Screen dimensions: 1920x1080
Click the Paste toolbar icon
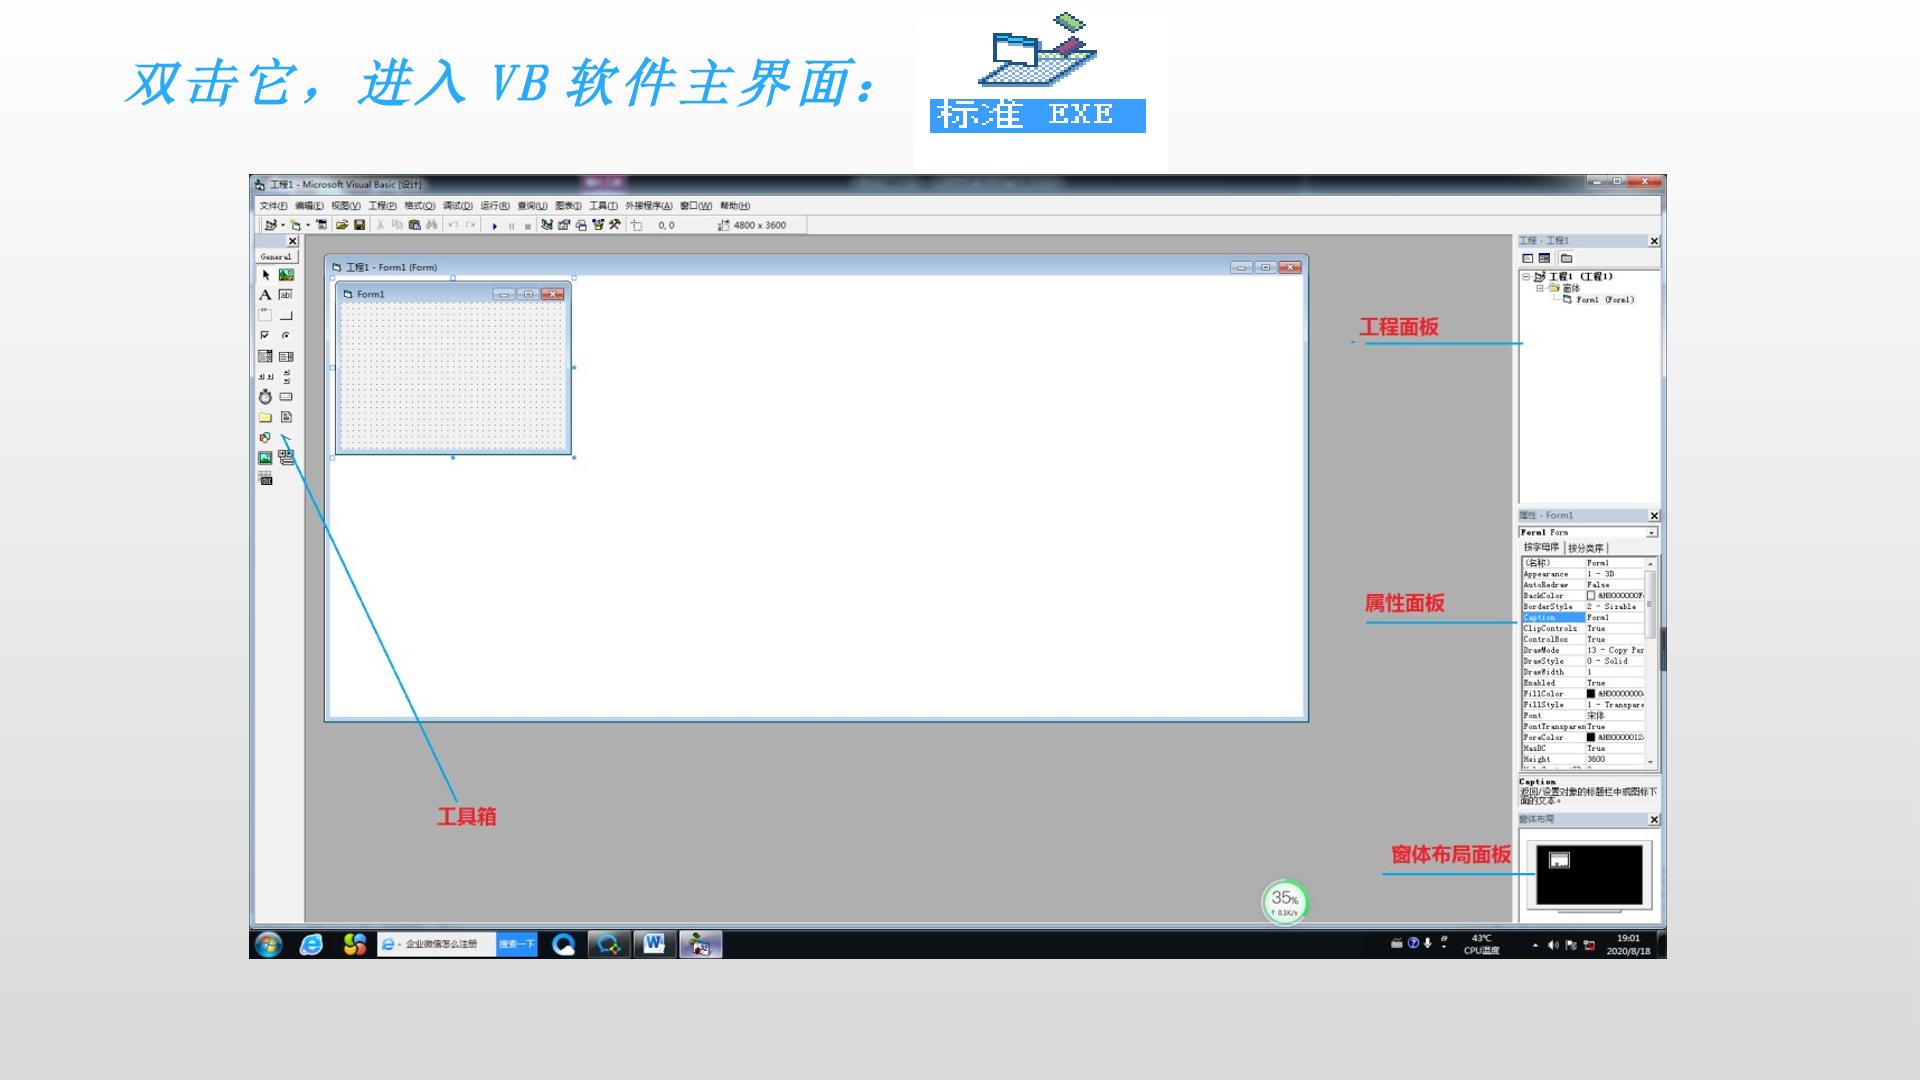(414, 225)
